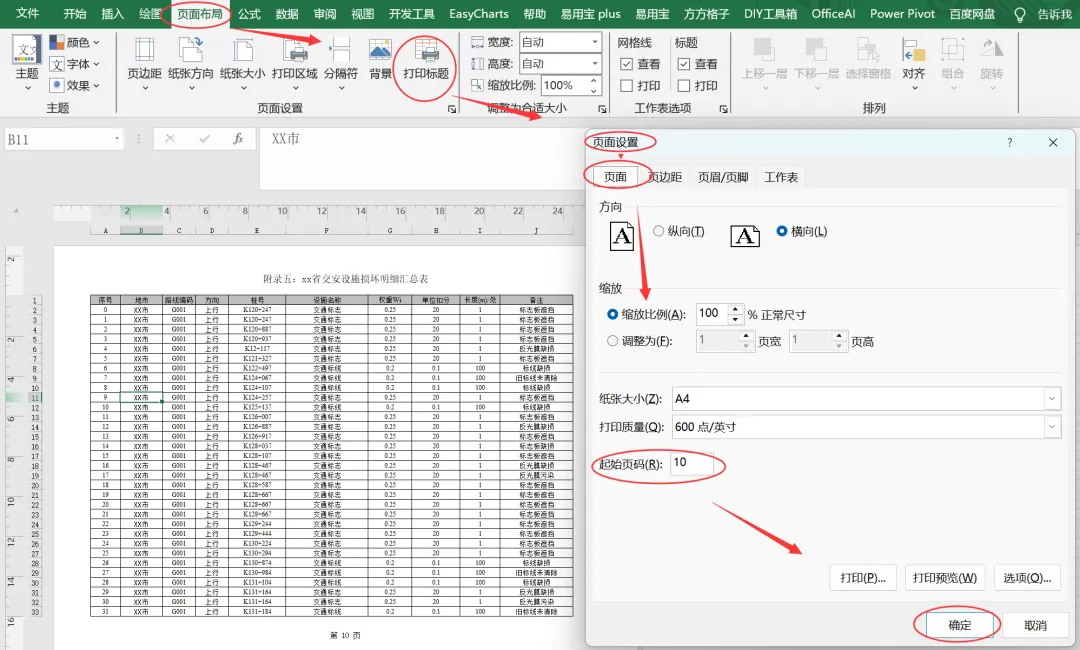Open the 主题 themes gallery icon

pos(27,50)
